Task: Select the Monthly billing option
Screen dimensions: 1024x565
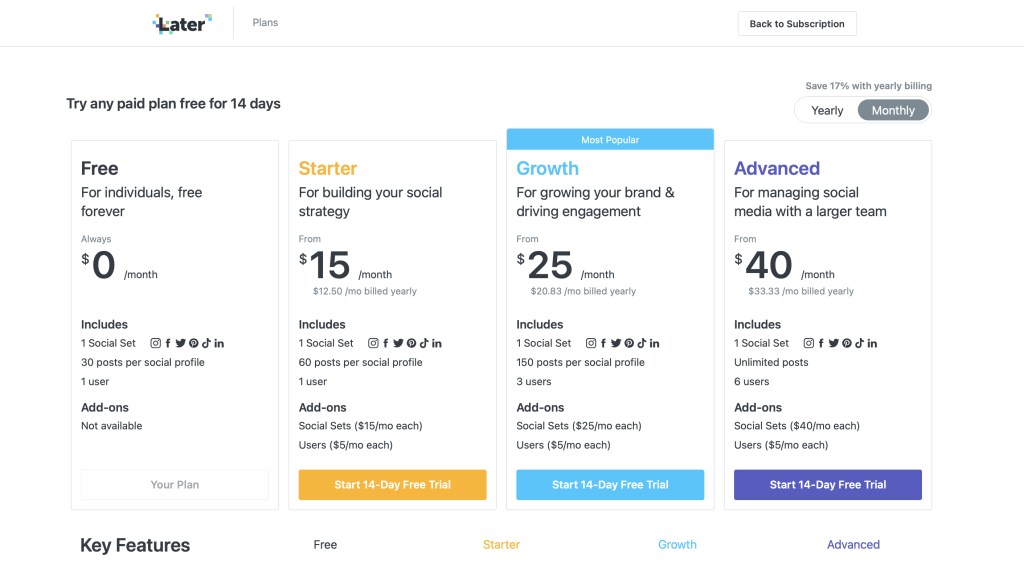Action: (893, 111)
